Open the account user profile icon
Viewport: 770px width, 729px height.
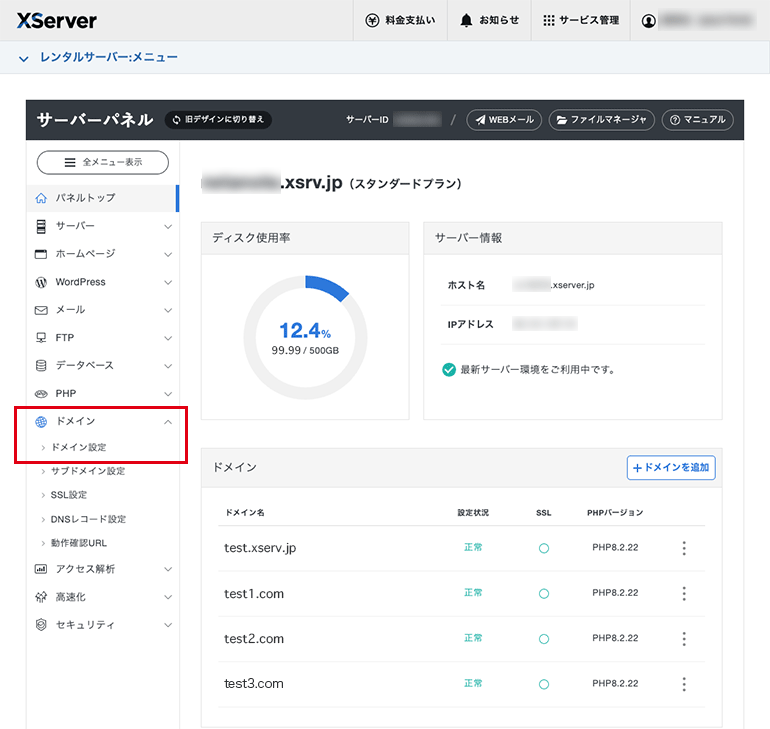[648, 21]
